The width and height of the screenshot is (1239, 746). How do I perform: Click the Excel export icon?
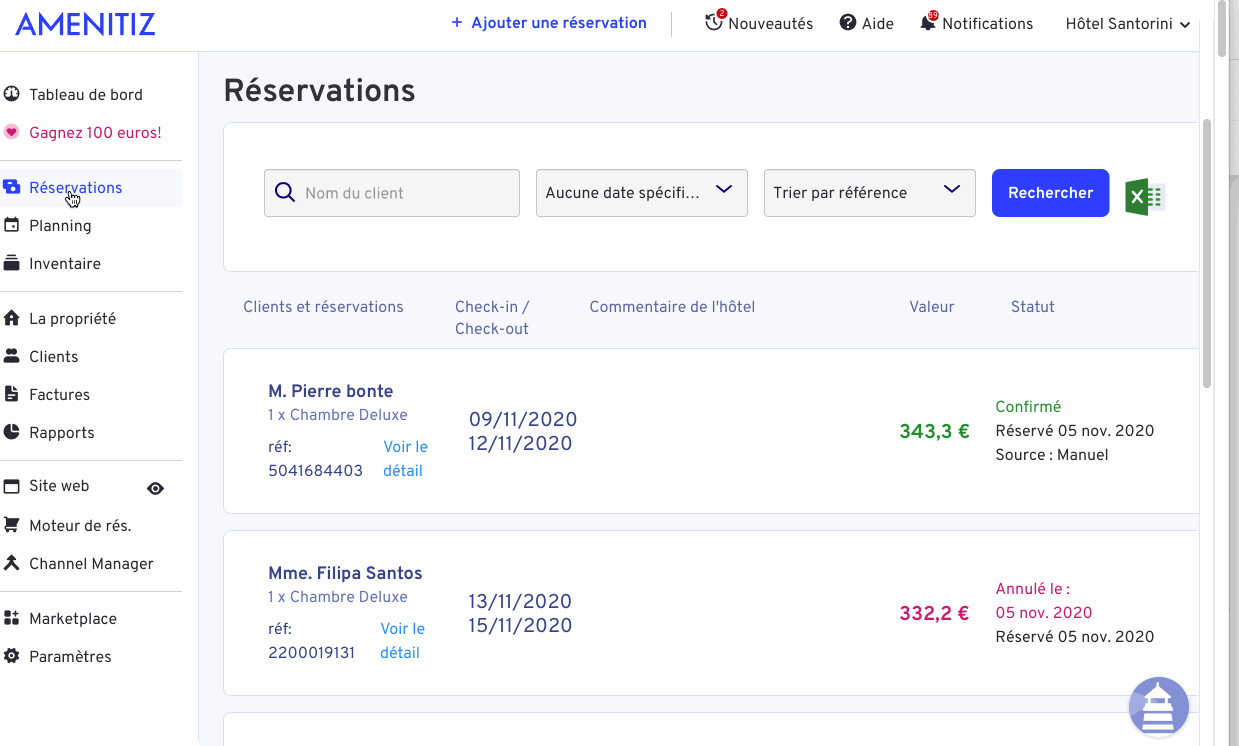click(x=1145, y=196)
